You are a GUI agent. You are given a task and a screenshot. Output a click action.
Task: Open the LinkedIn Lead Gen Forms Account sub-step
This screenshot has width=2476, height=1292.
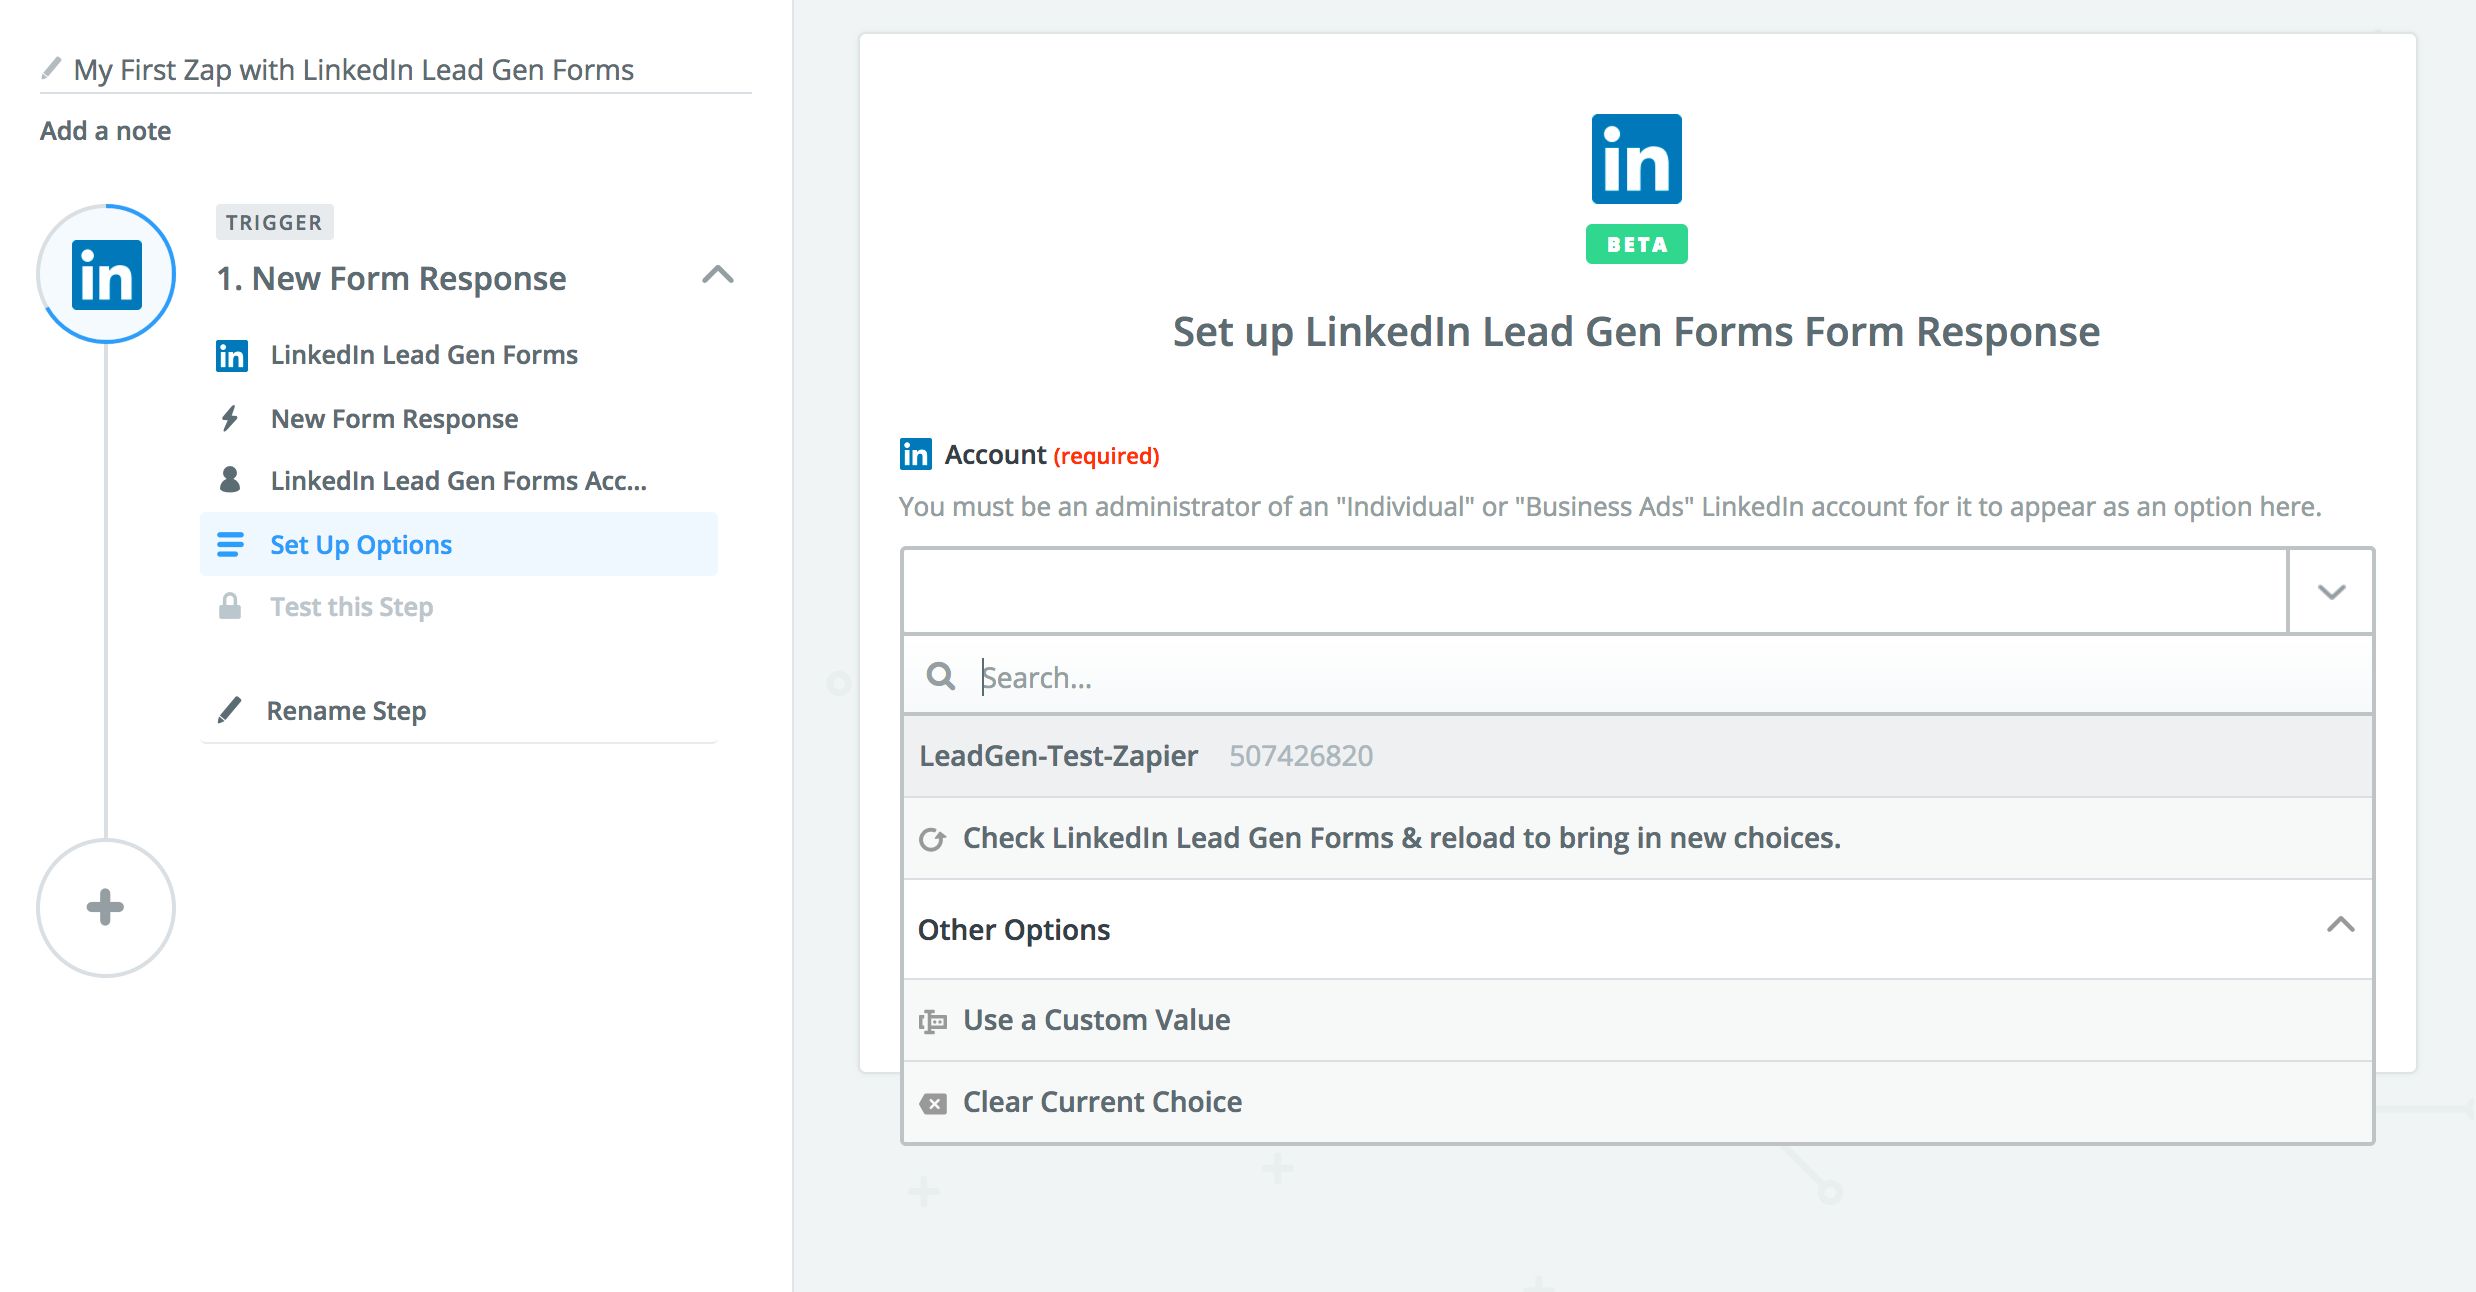458,481
